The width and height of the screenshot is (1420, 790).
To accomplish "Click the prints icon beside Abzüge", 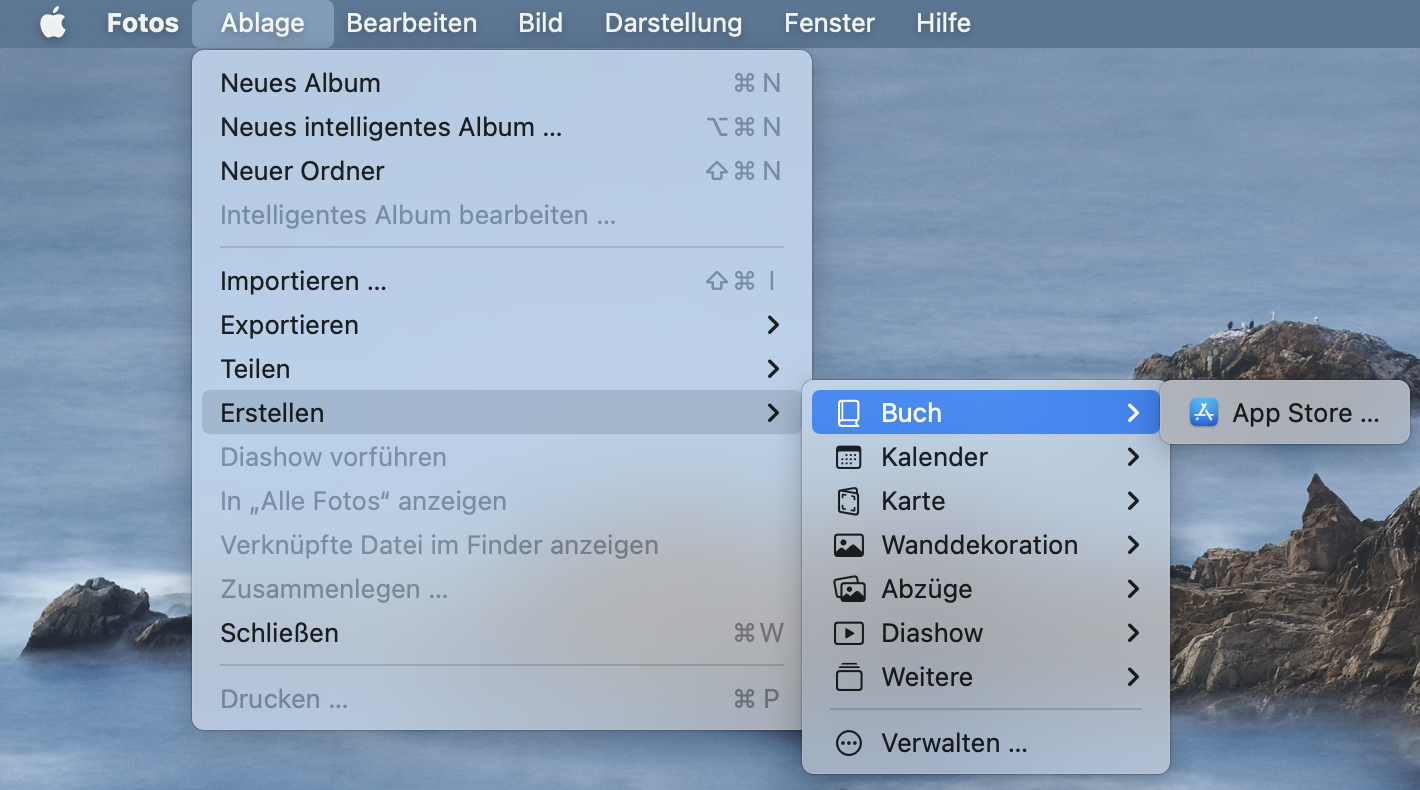I will pyautogui.click(x=848, y=589).
